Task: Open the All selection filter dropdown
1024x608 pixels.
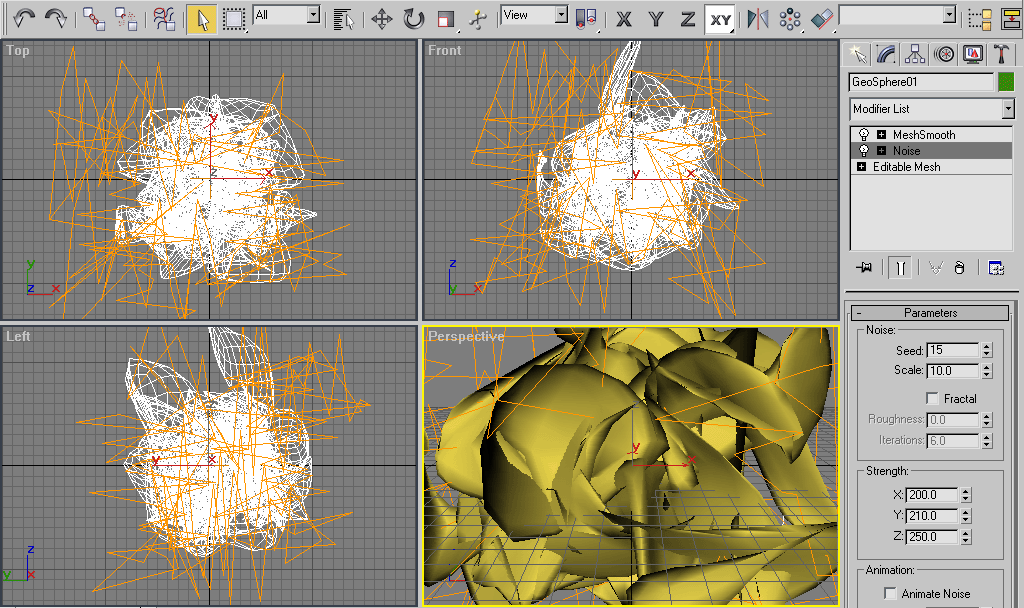Action: pyautogui.click(x=313, y=15)
